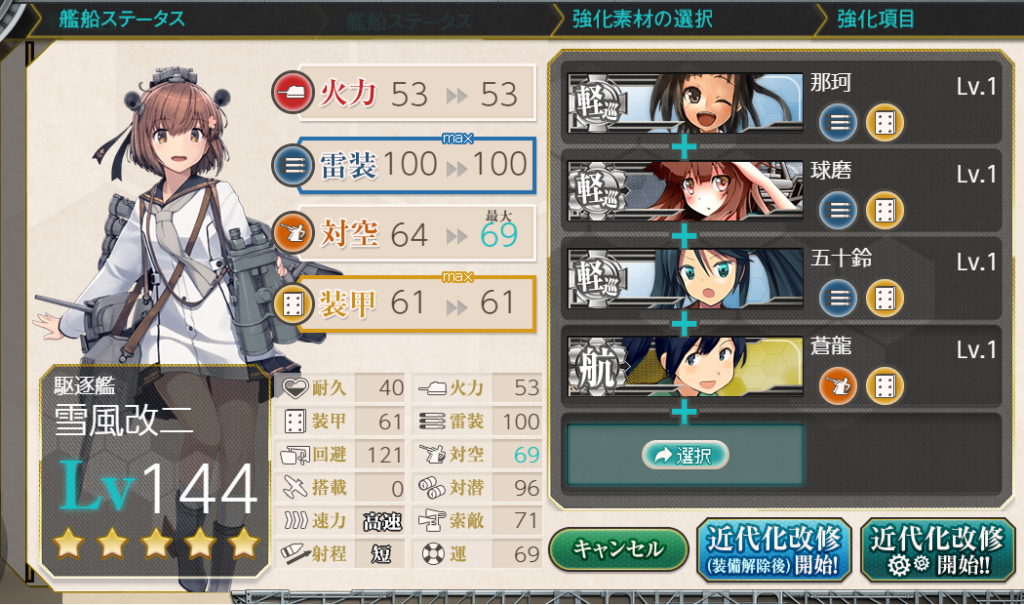1024x605 pixels.
Task: Click the blue torpedo (雷装) stat icon
Action: point(292,165)
